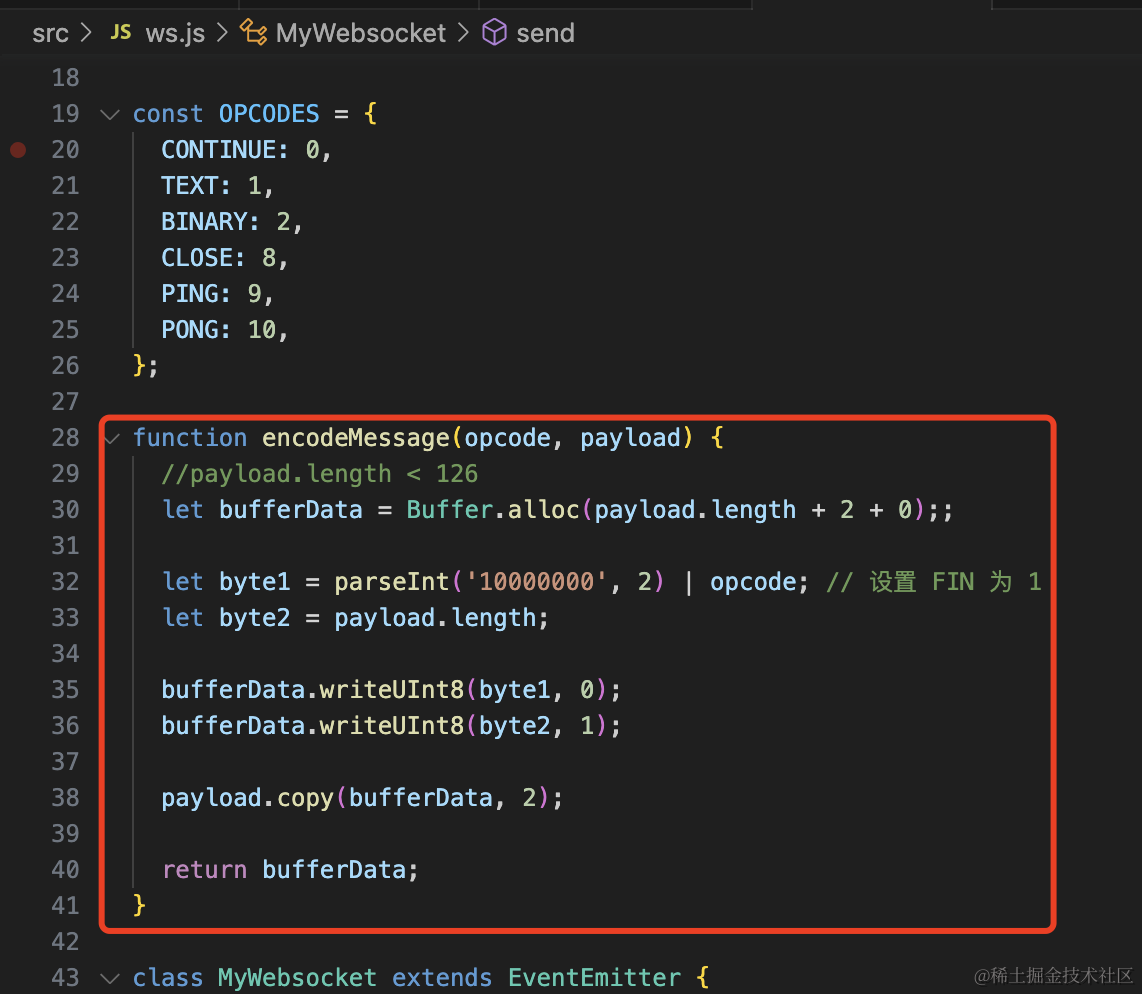Click line number 38 in the gutter
The width and height of the screenshot is (1142, 994).
pyautogui.click(x=65, y=798)
